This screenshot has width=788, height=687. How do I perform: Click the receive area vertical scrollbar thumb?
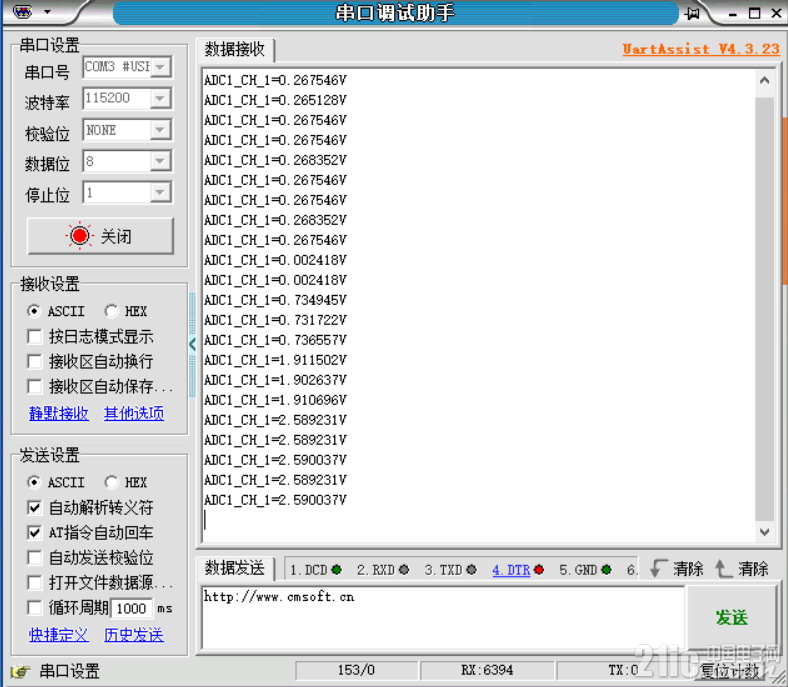pos(764,309)
